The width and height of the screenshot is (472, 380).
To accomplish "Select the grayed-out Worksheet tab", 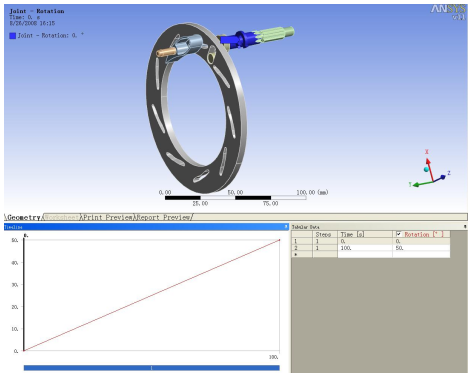I will [x=62, y=217].
